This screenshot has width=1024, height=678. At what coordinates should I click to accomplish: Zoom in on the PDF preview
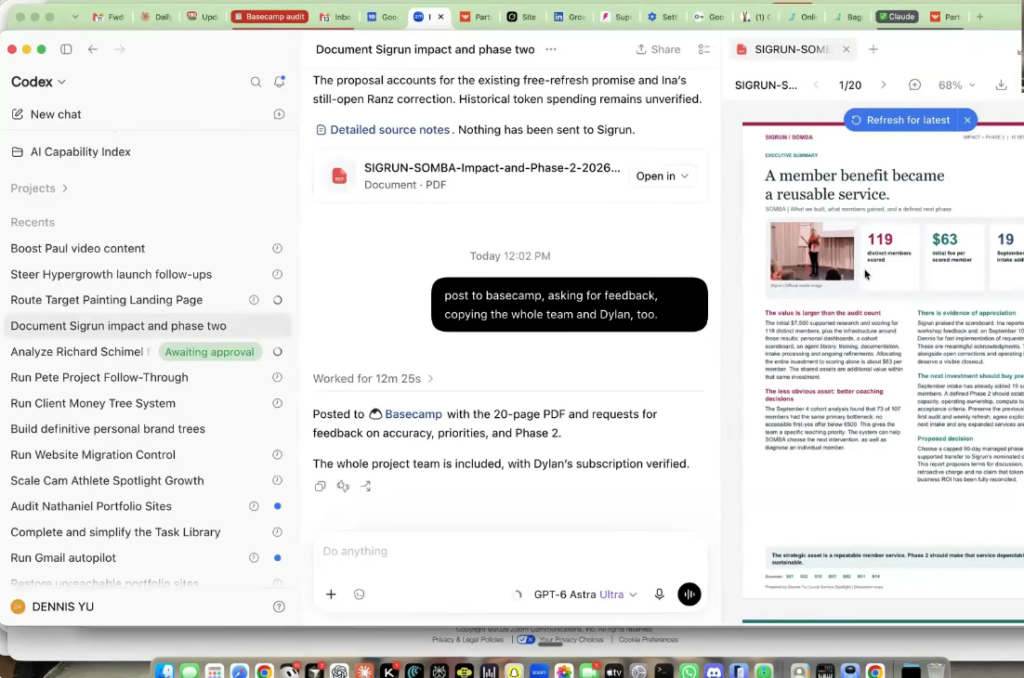[914, 85]
